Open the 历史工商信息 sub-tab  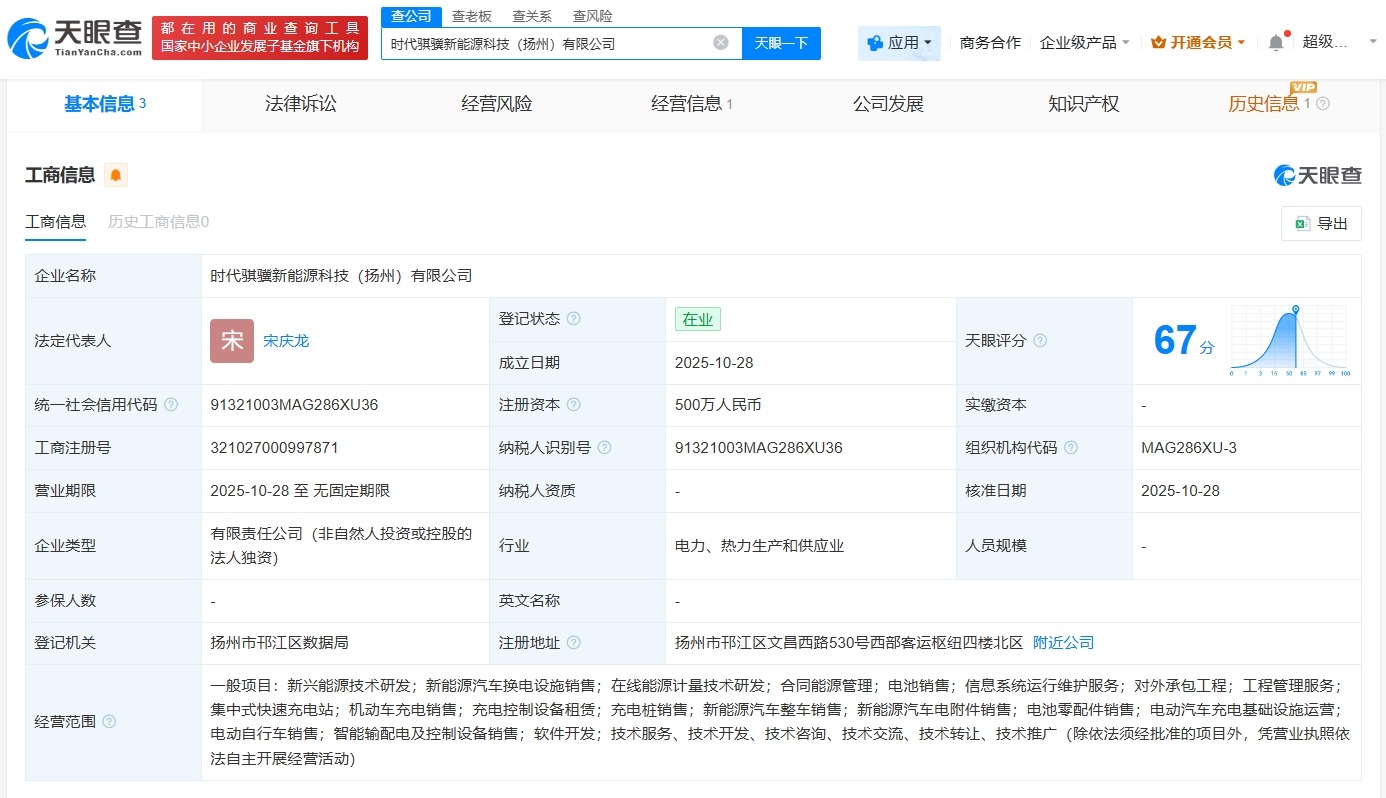click(157, 221)
